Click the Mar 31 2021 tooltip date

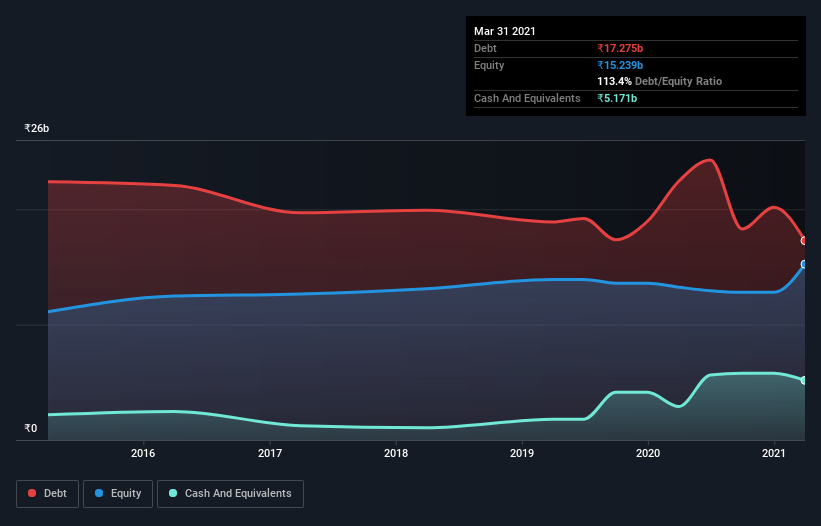pos(505,31)
